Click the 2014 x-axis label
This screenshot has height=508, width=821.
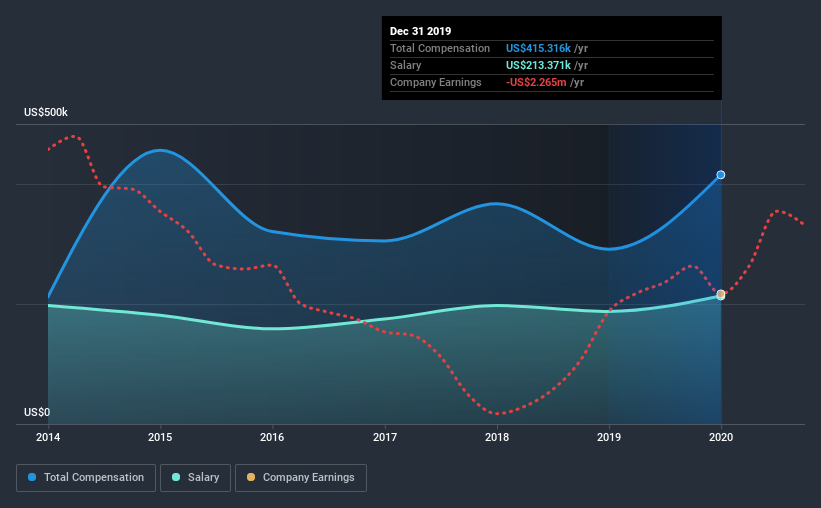point(48,437)
